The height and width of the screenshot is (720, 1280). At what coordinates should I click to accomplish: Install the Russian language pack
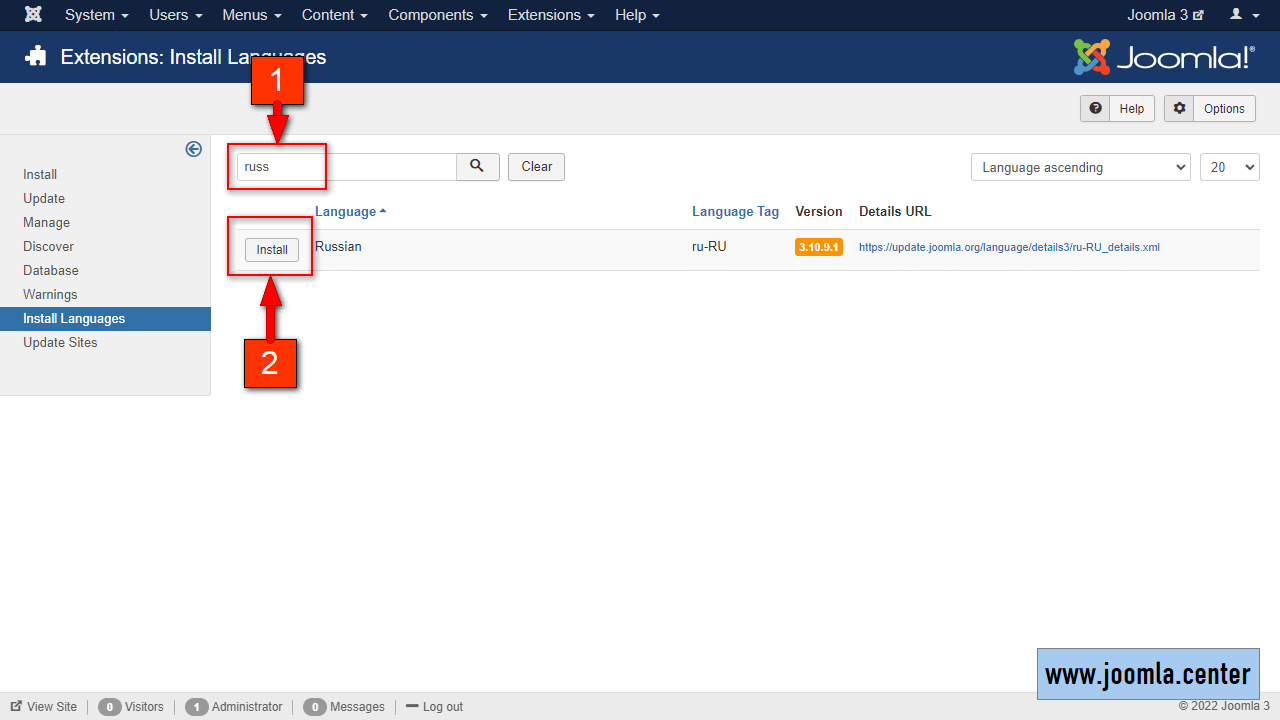point(272,250)
